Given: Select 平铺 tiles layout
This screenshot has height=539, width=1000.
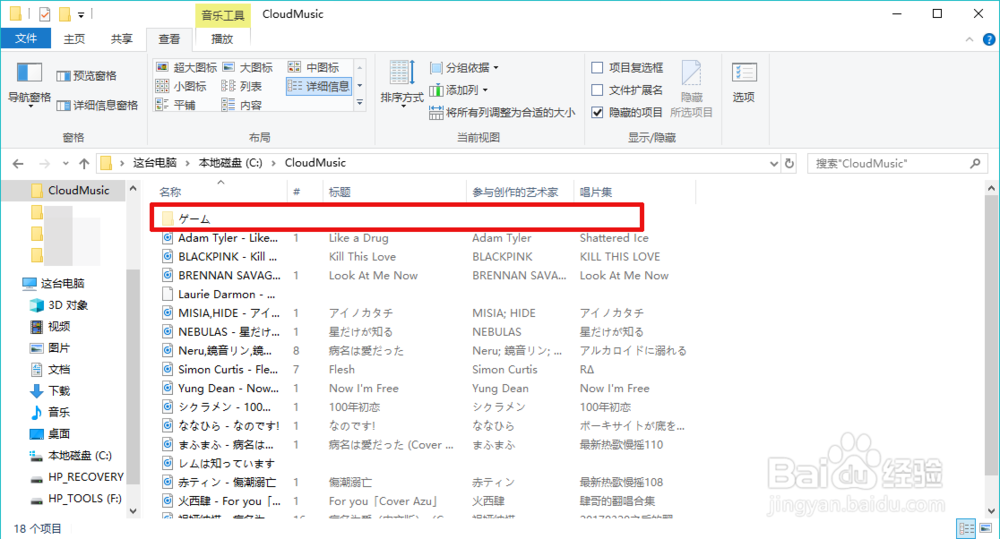Looking at the screenshot, I should coord(176,105).
